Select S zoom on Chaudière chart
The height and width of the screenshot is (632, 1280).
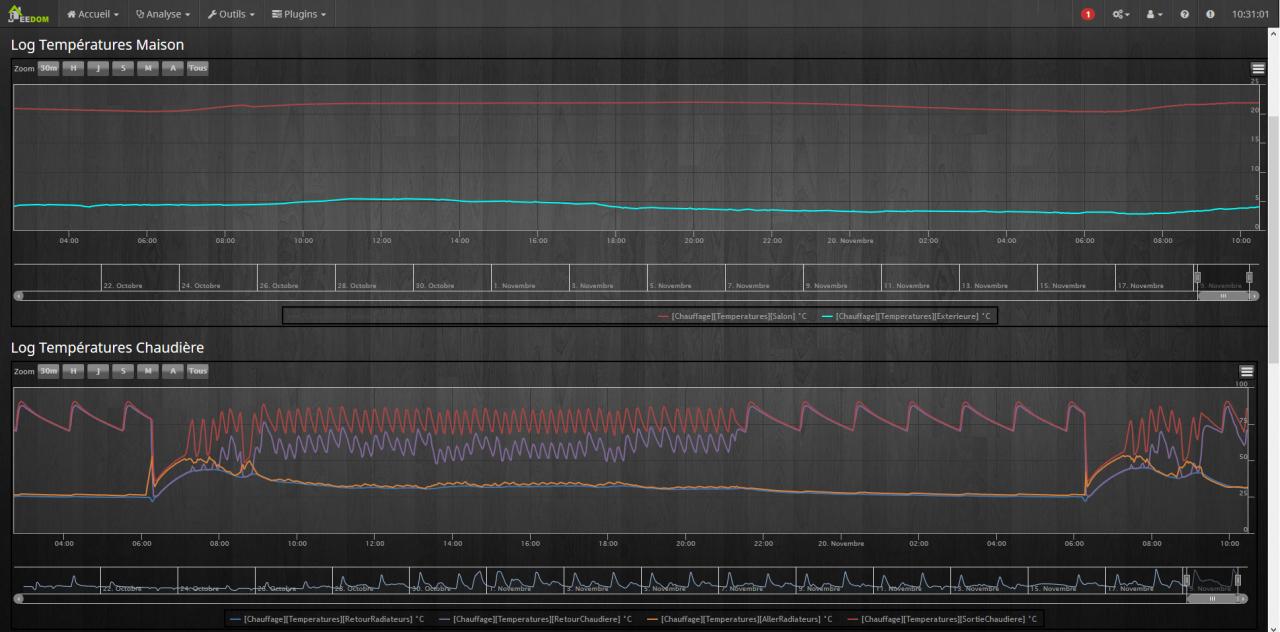pos(123,370)
